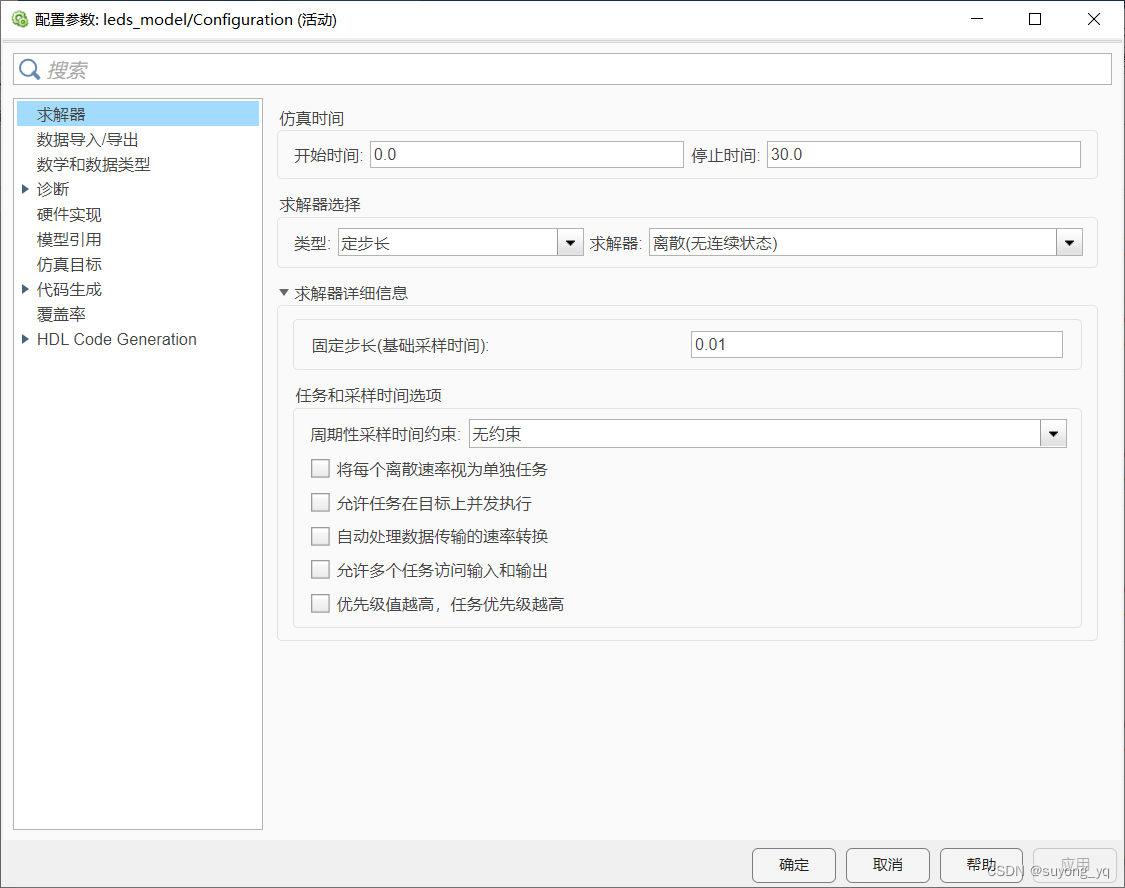
Task: Maximize the configuration window
Action: coord(1035,19)
